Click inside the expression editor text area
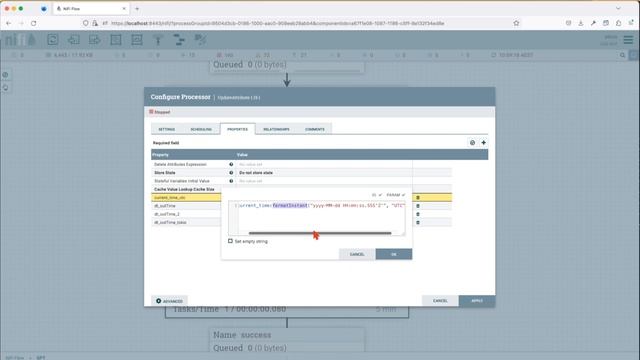This screenshot has width=640, height=360. click(321, 218)
